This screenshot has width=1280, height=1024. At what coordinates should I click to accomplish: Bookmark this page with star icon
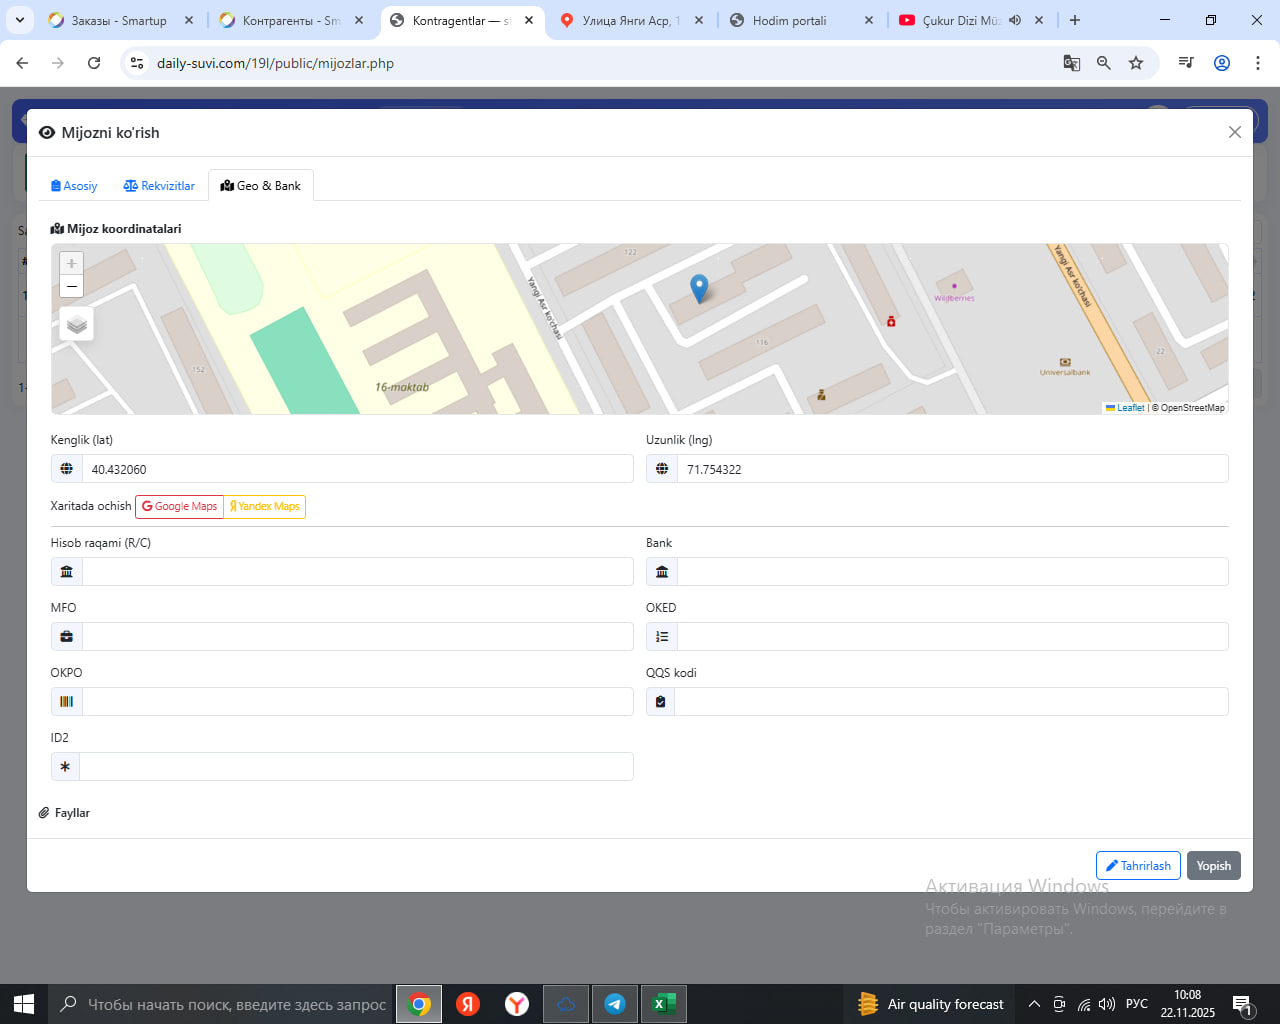1136,63
